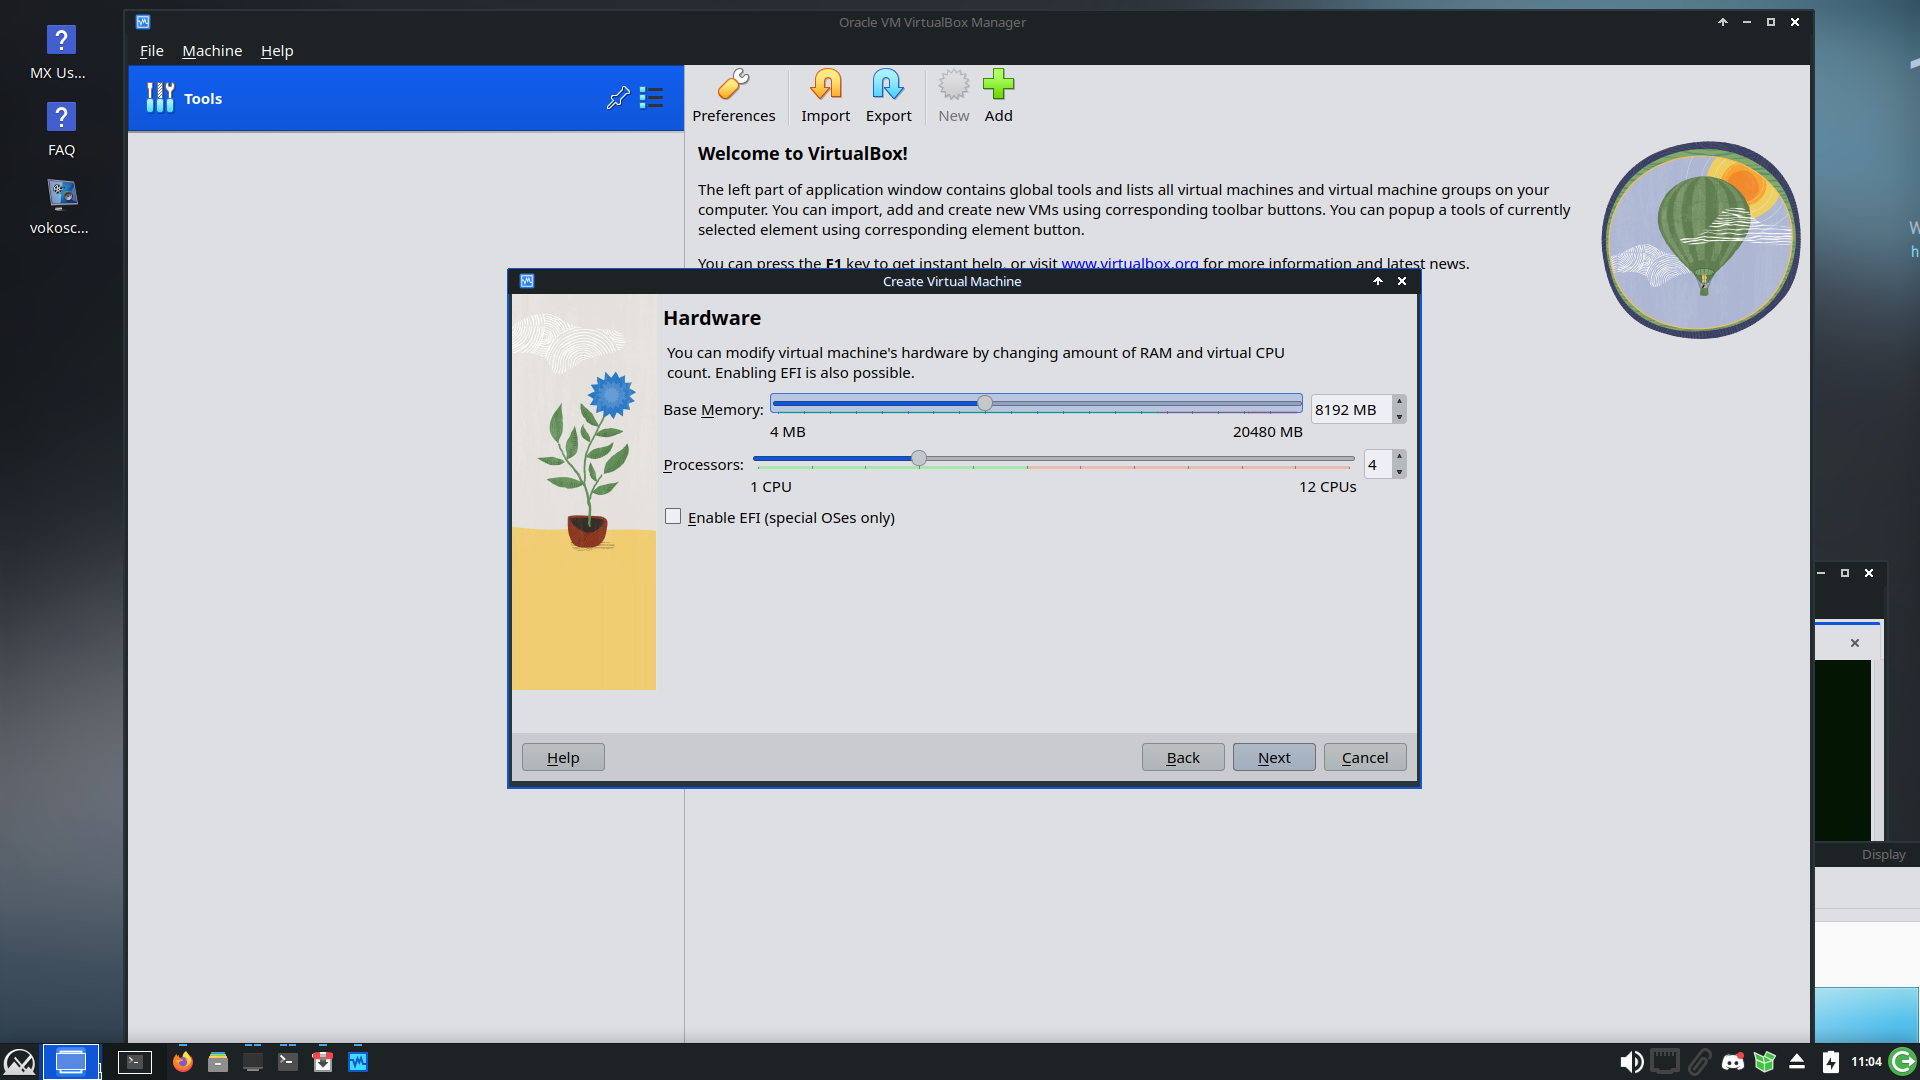Screen dimensions: 1920x1080
Task: Click the Tools wrench icon in sidebar
Action: (x=160, y=98)
